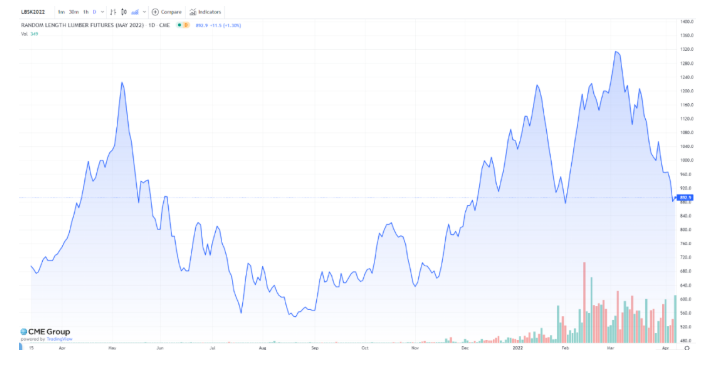
Task: Click the 2022 label on time axis
Action: [x=518, y=348]
